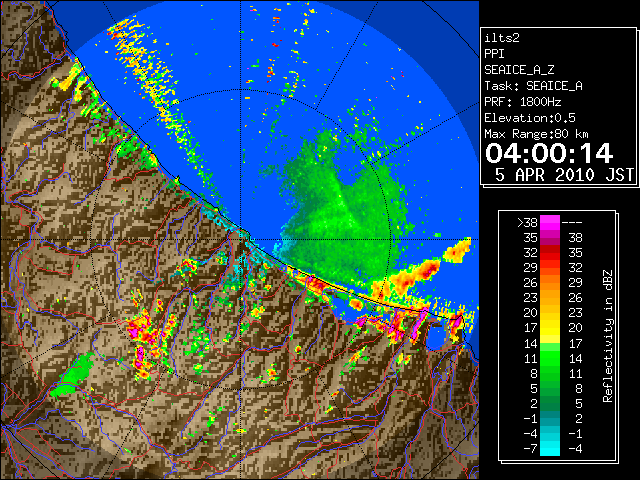Pick the bright green swatch at 11 dBZ
Viewport: 640px width, 480px height.
click(550, 358)
